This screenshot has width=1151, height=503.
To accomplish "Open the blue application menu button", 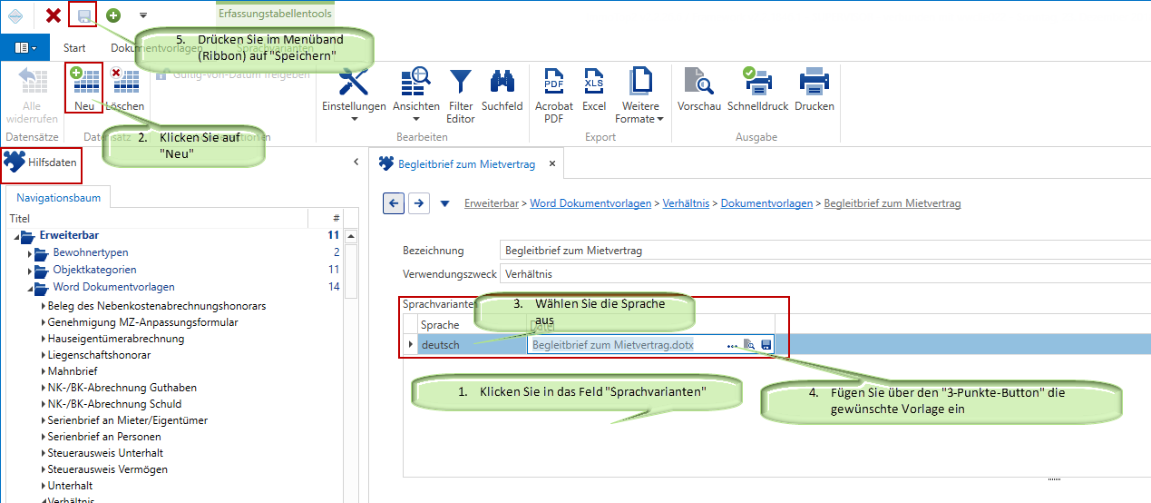I will pyautogui.click(x=25, y=48).
